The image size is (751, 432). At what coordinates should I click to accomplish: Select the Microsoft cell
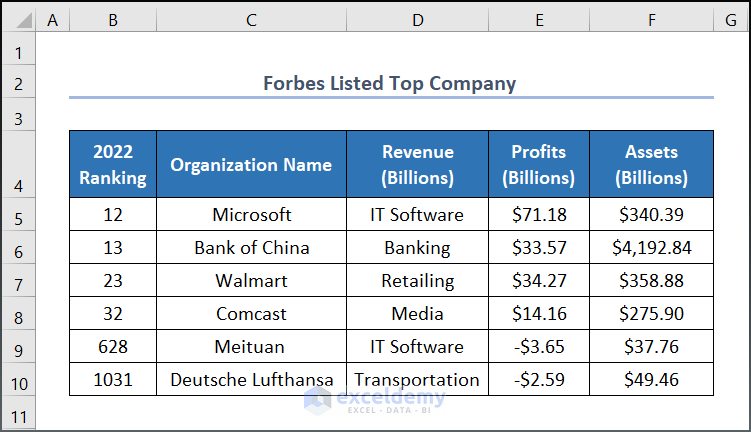click(x=251, y=215)
